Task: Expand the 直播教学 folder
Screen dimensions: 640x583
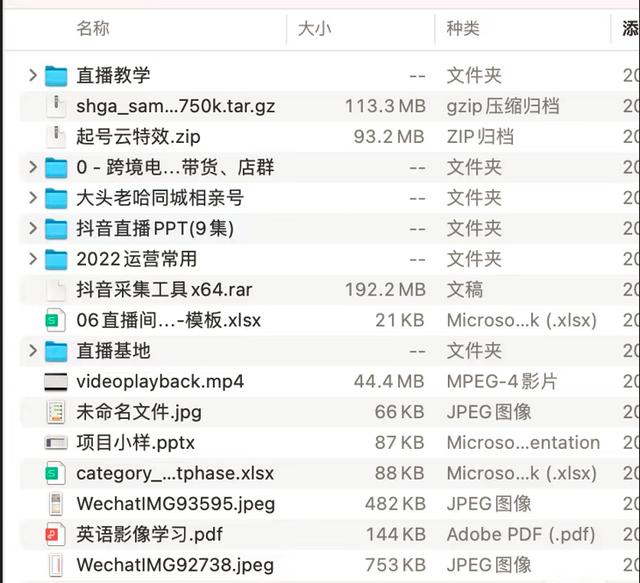Action: (33, 76)
